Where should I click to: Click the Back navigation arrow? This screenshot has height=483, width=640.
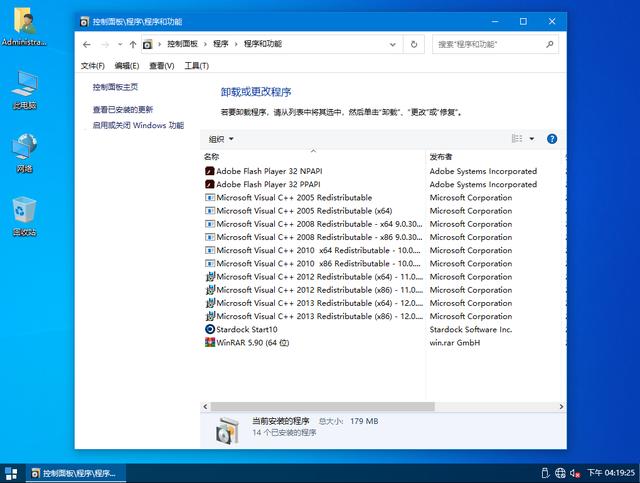click(87, 45)
